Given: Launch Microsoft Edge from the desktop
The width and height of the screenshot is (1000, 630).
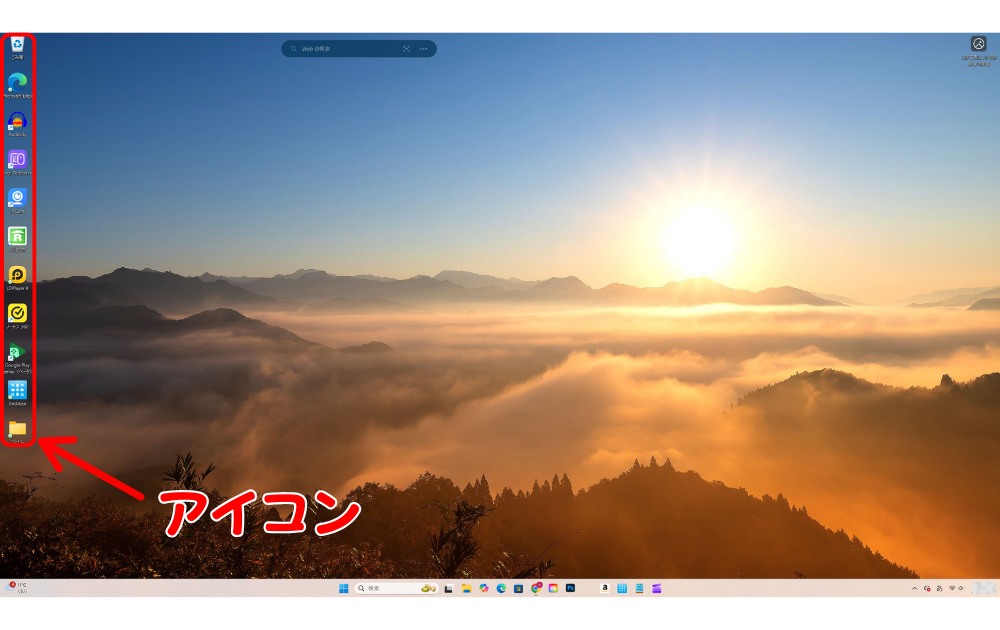Looking at the screenshot, I should point(17,83).
